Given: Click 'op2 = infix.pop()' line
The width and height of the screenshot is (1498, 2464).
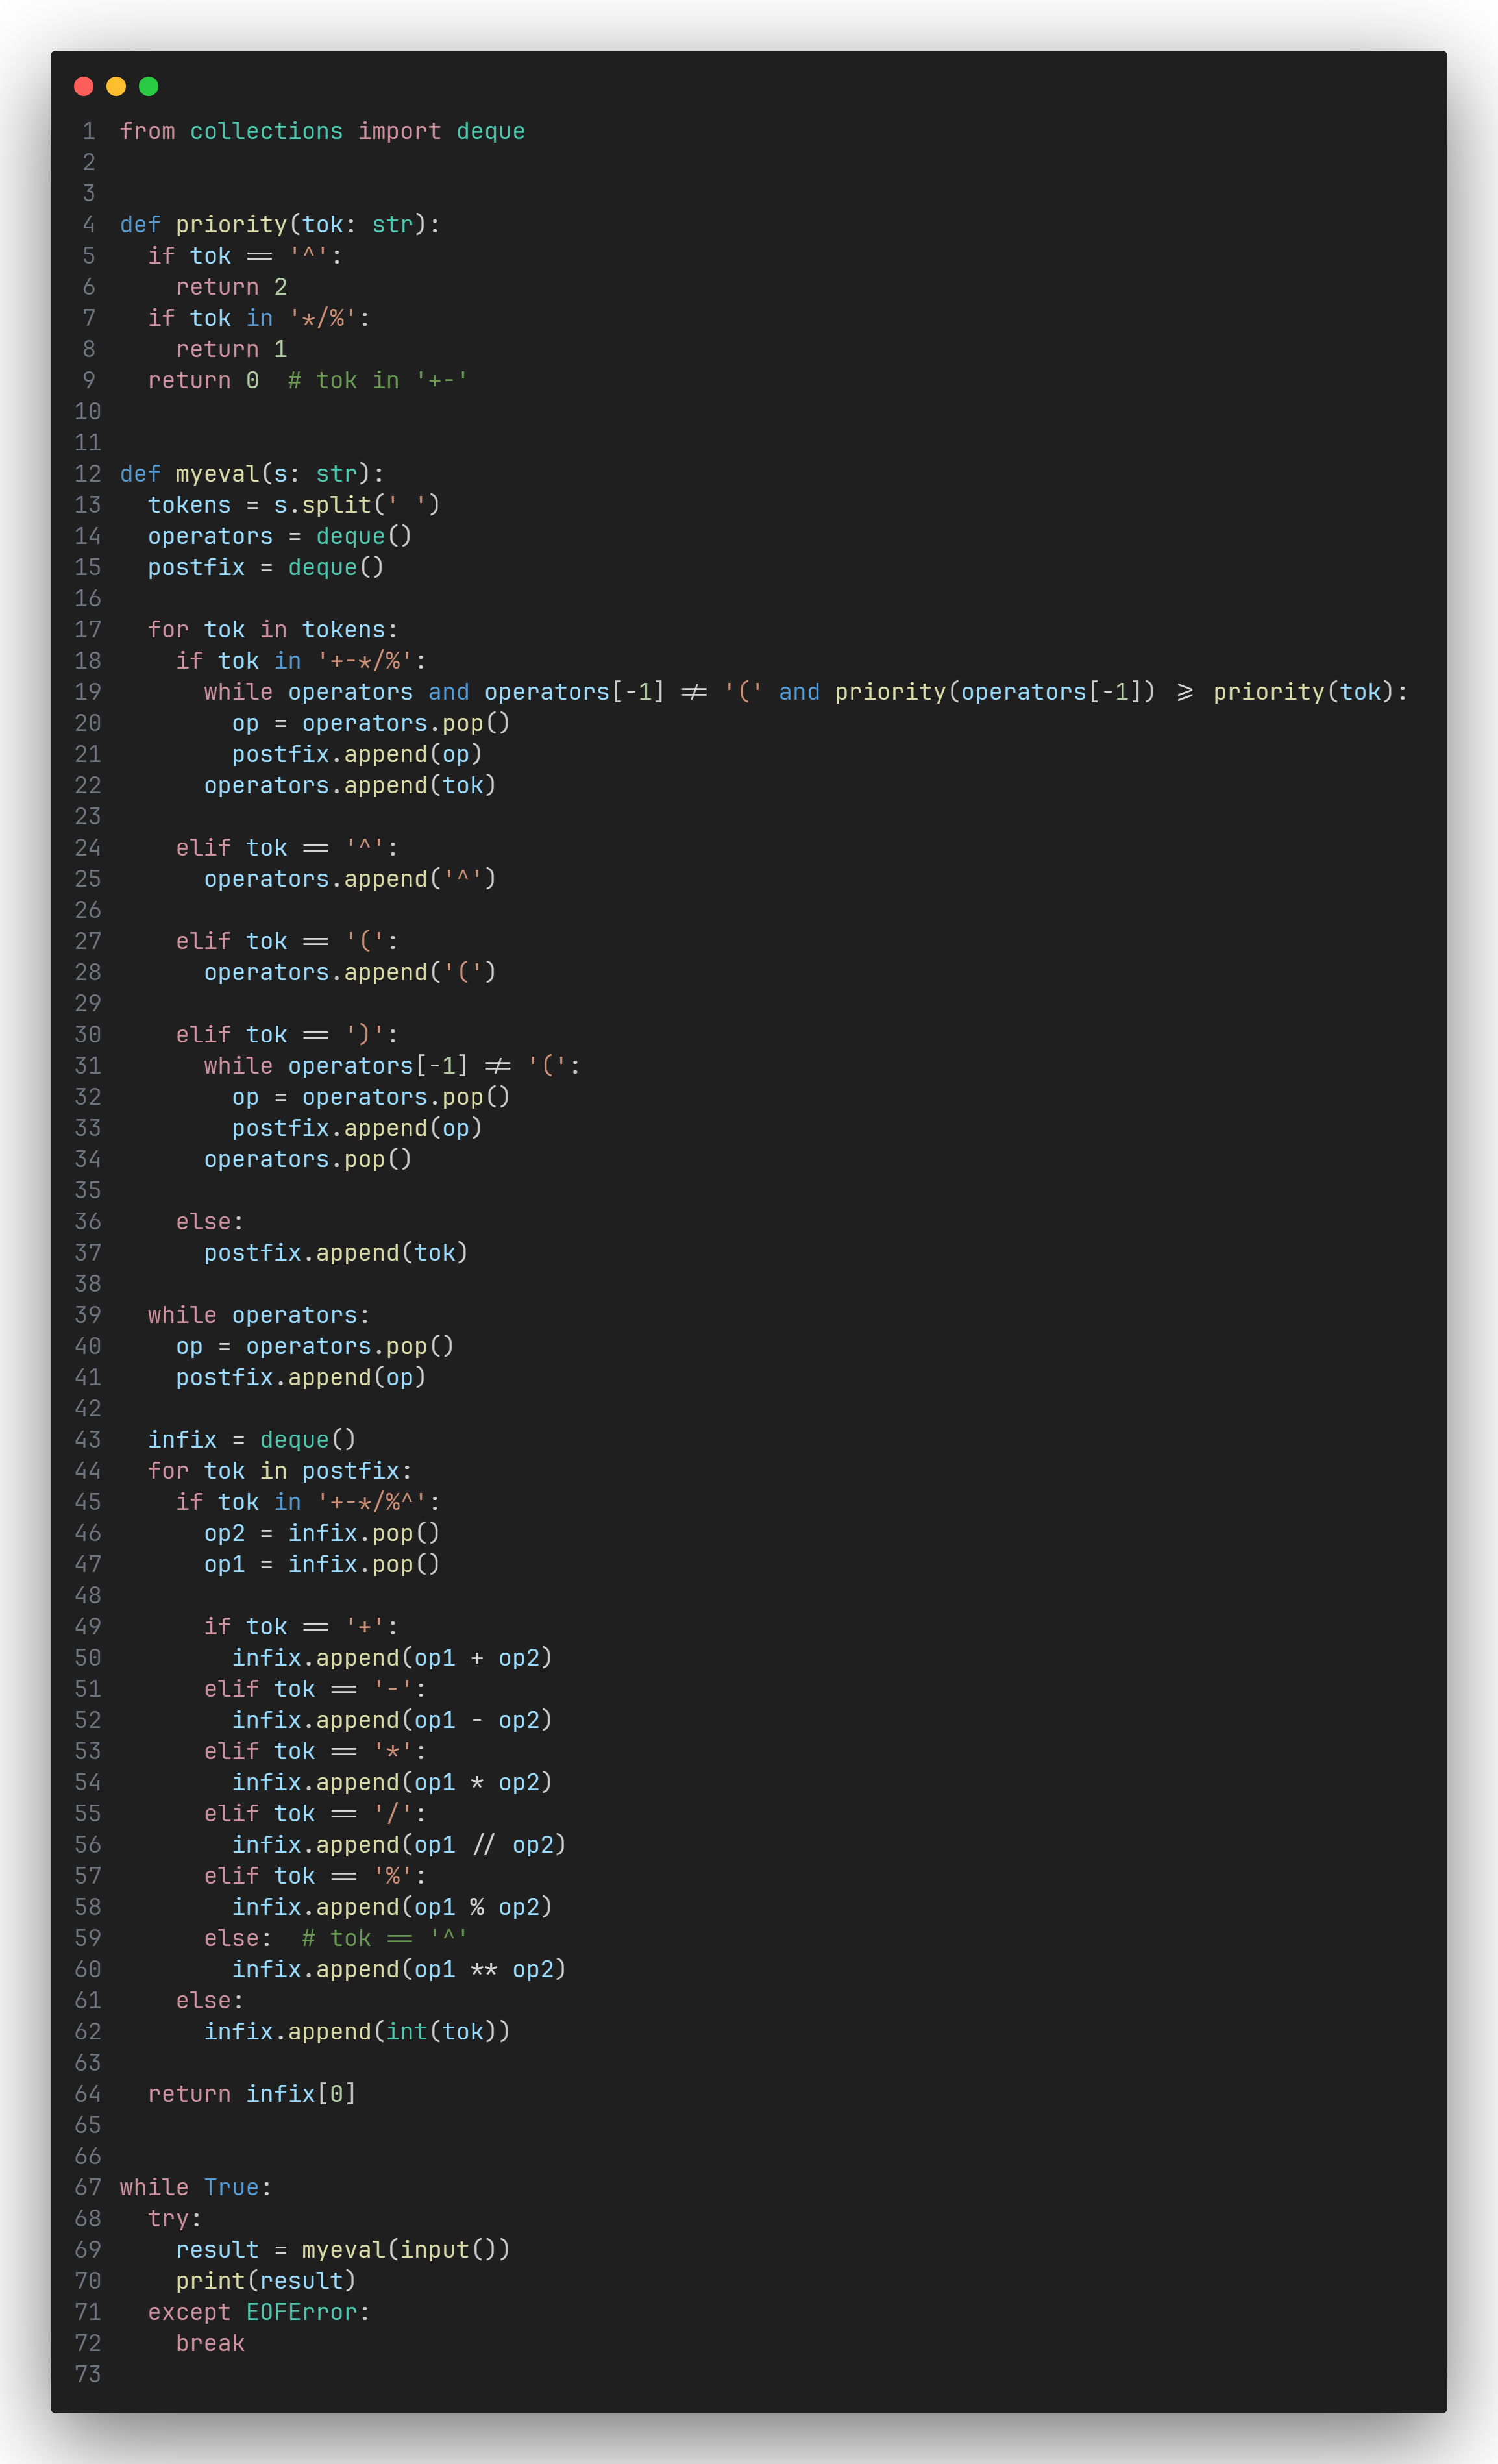Looking at the screenshot, I should click(x=322, y=1533).
